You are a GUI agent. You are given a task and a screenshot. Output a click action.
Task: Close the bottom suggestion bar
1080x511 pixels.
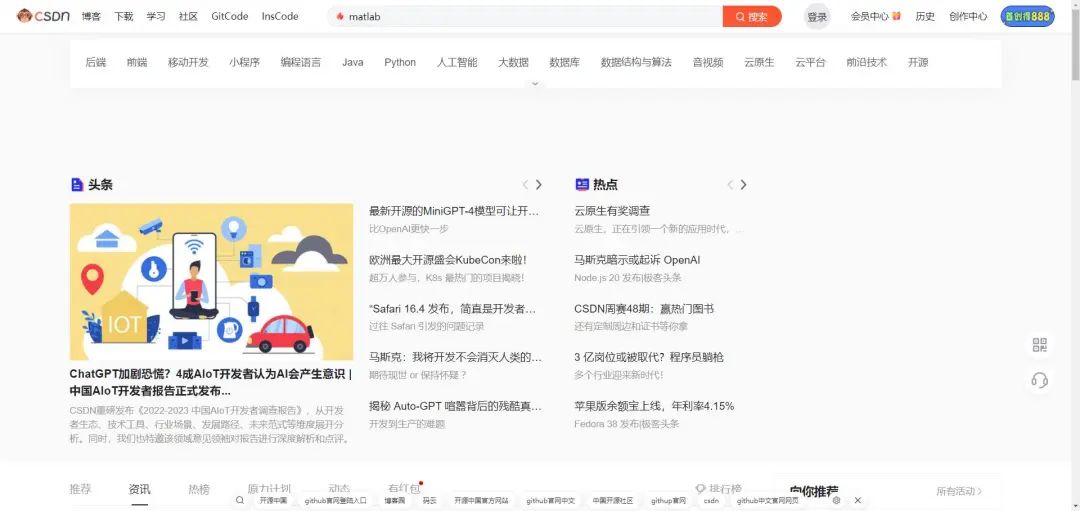click(858, 500)
